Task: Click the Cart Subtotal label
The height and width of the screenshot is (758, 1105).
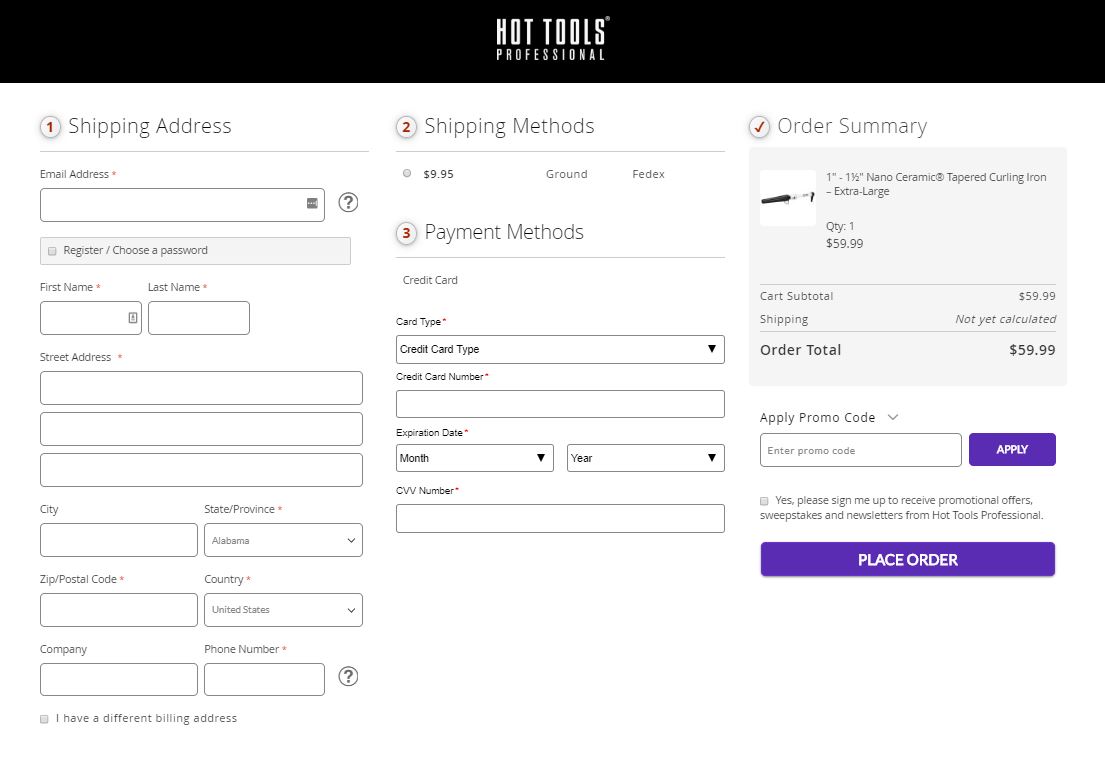Action: (796, 297)
